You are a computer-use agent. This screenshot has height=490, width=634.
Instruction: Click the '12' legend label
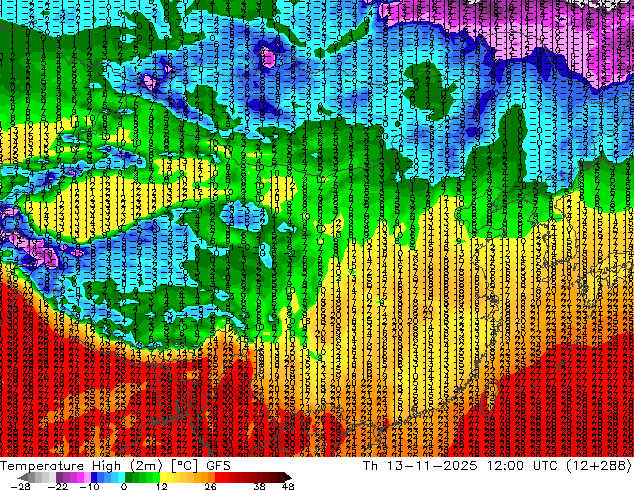coord(162,486)
